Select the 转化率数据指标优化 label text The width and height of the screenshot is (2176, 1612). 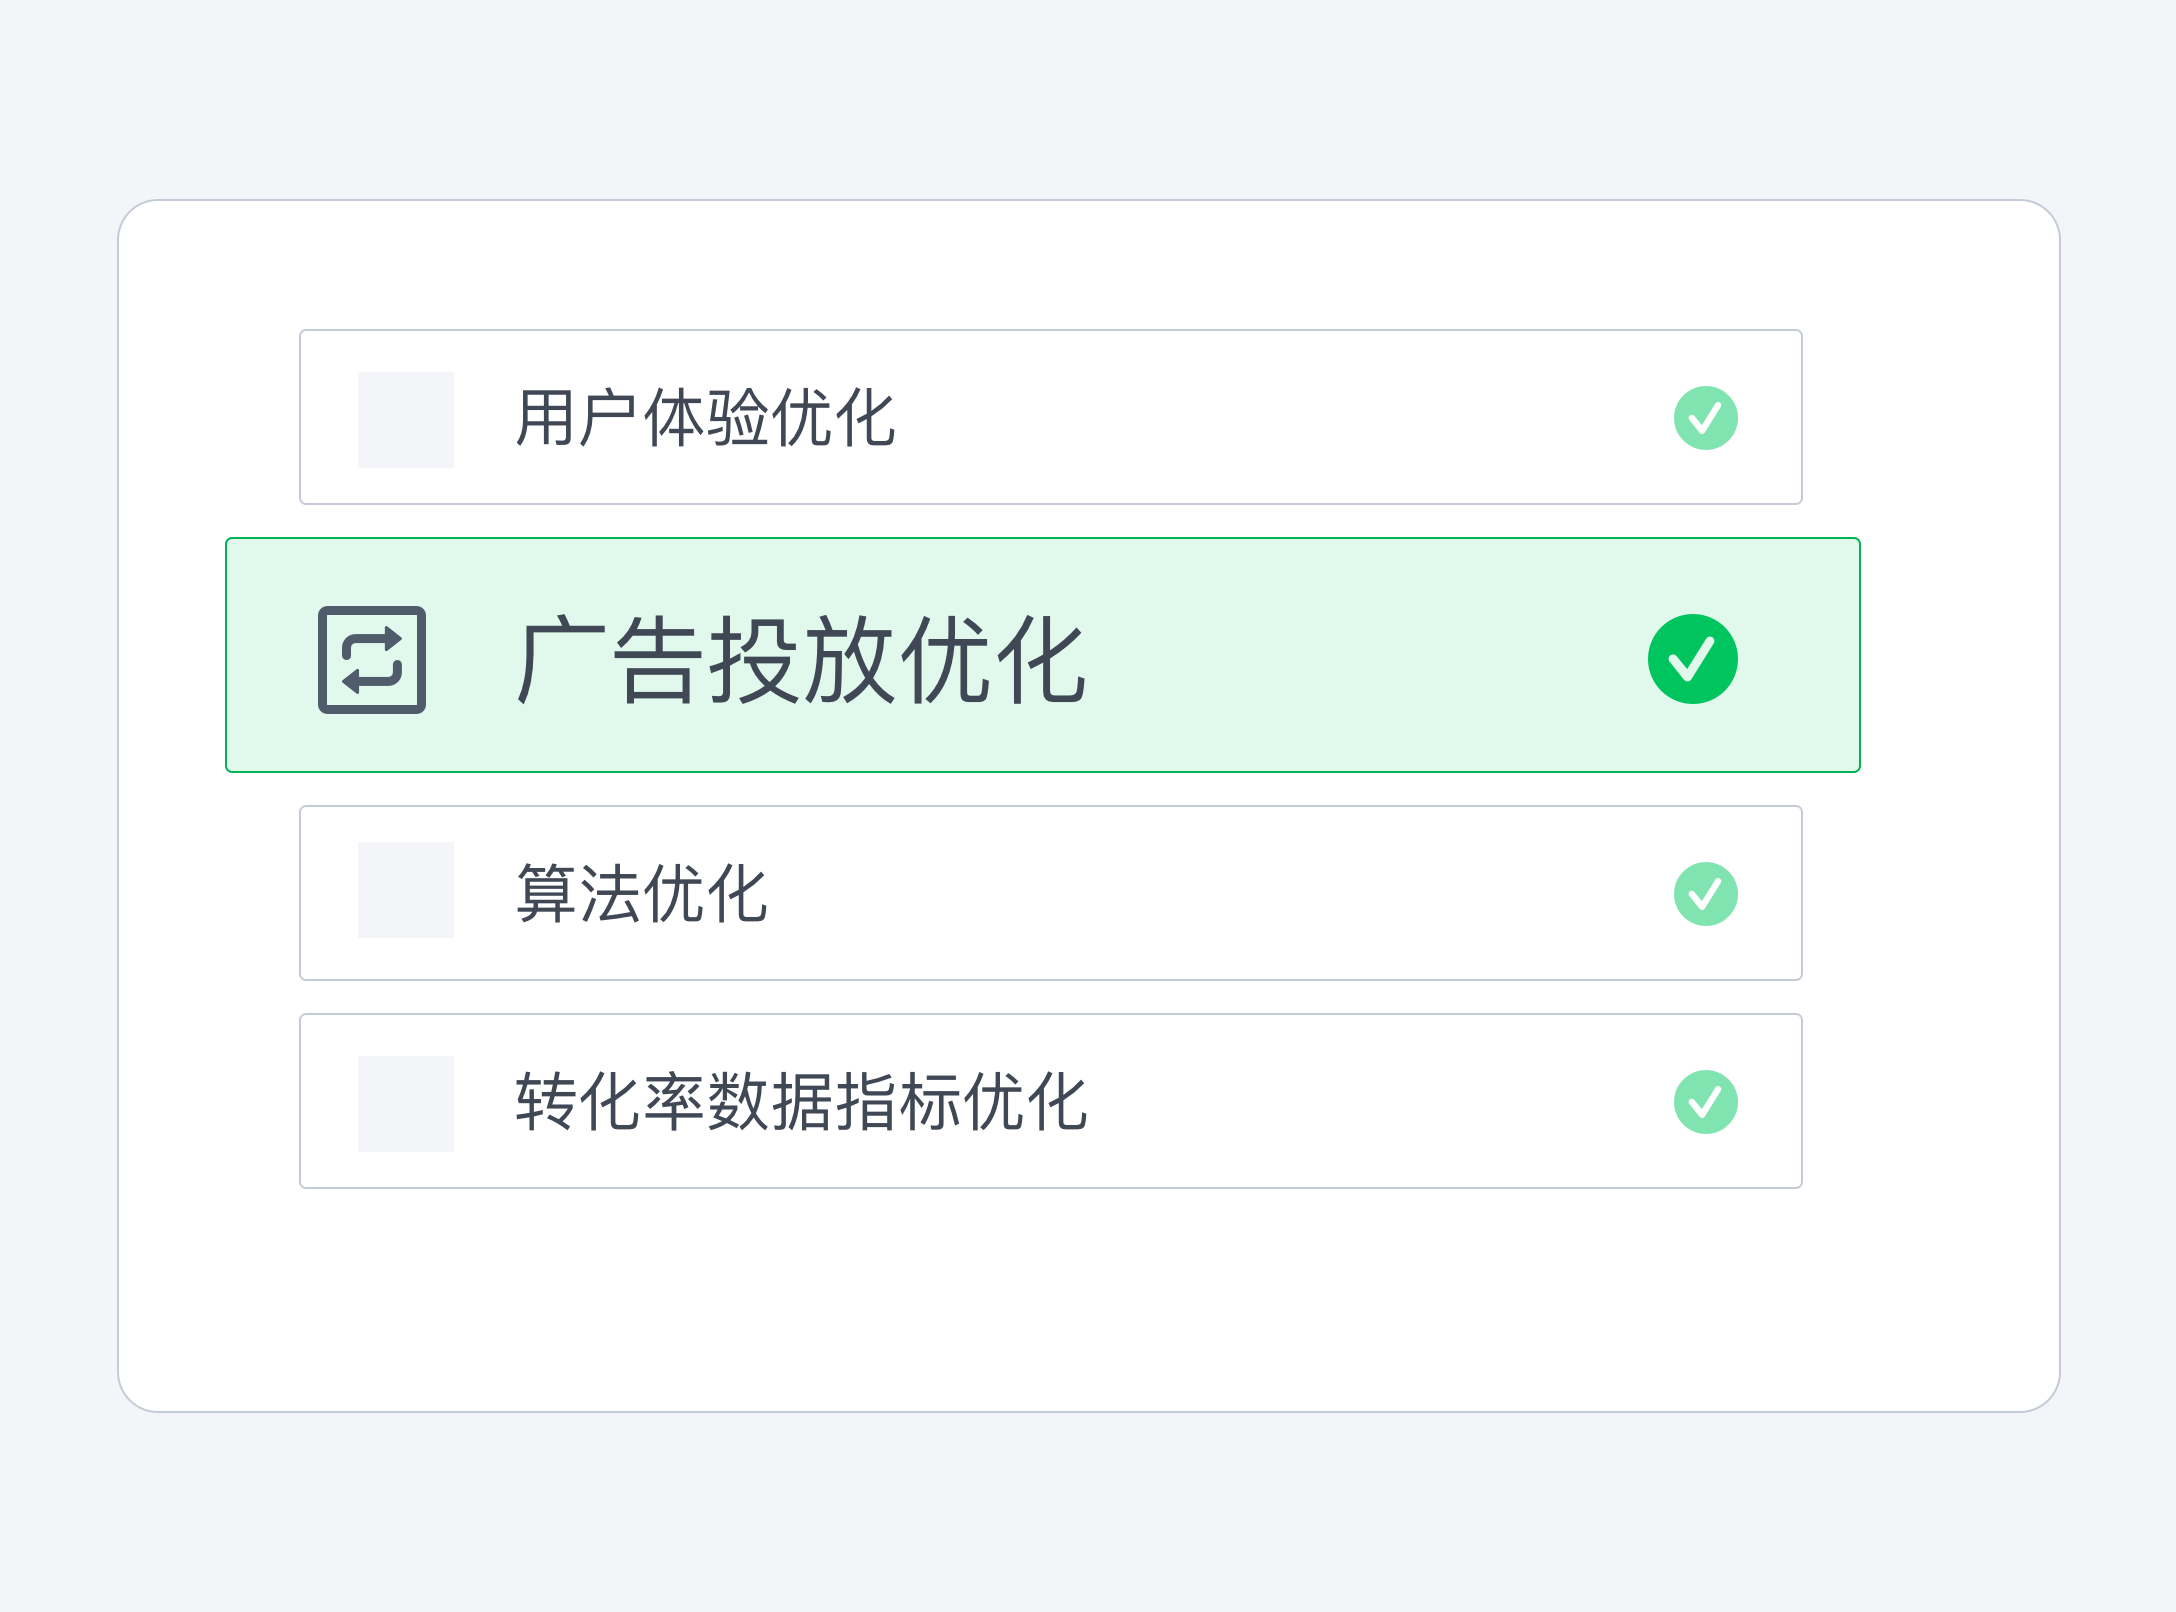pyautogui.click(x=801, y=1102)
